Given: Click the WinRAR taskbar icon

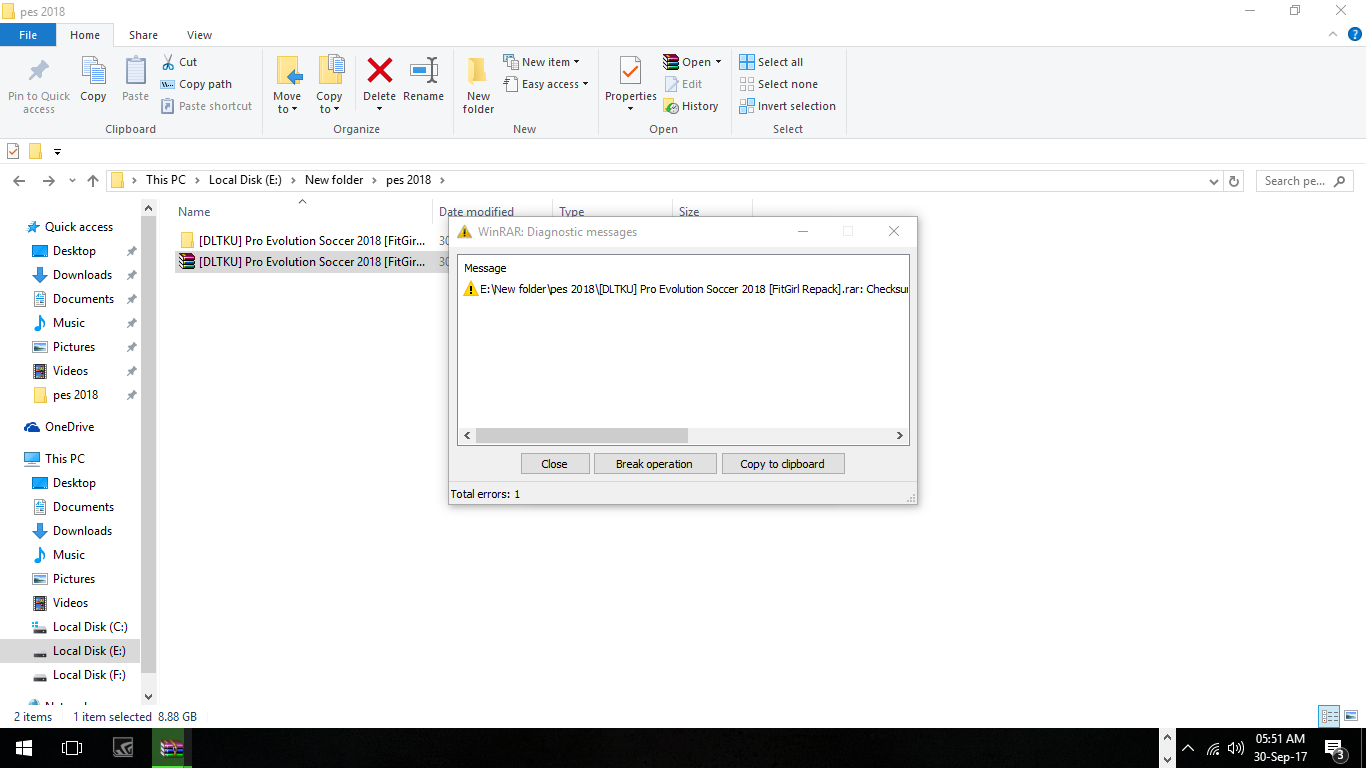Looking at the screenshot, I should [x=171, y=748].
